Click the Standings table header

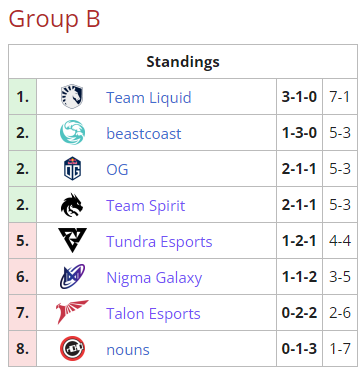click(183, 62)
